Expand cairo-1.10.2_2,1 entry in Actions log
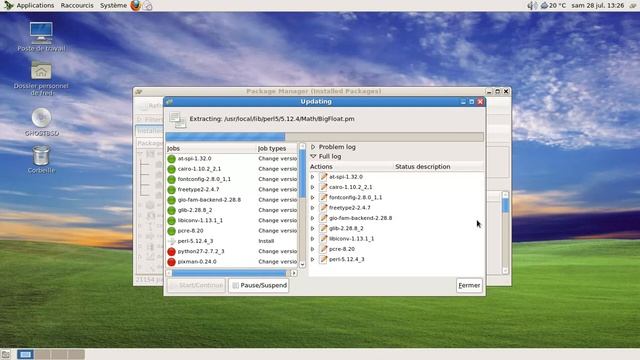The height and width of the screenshot is (360, 640). 313,187
